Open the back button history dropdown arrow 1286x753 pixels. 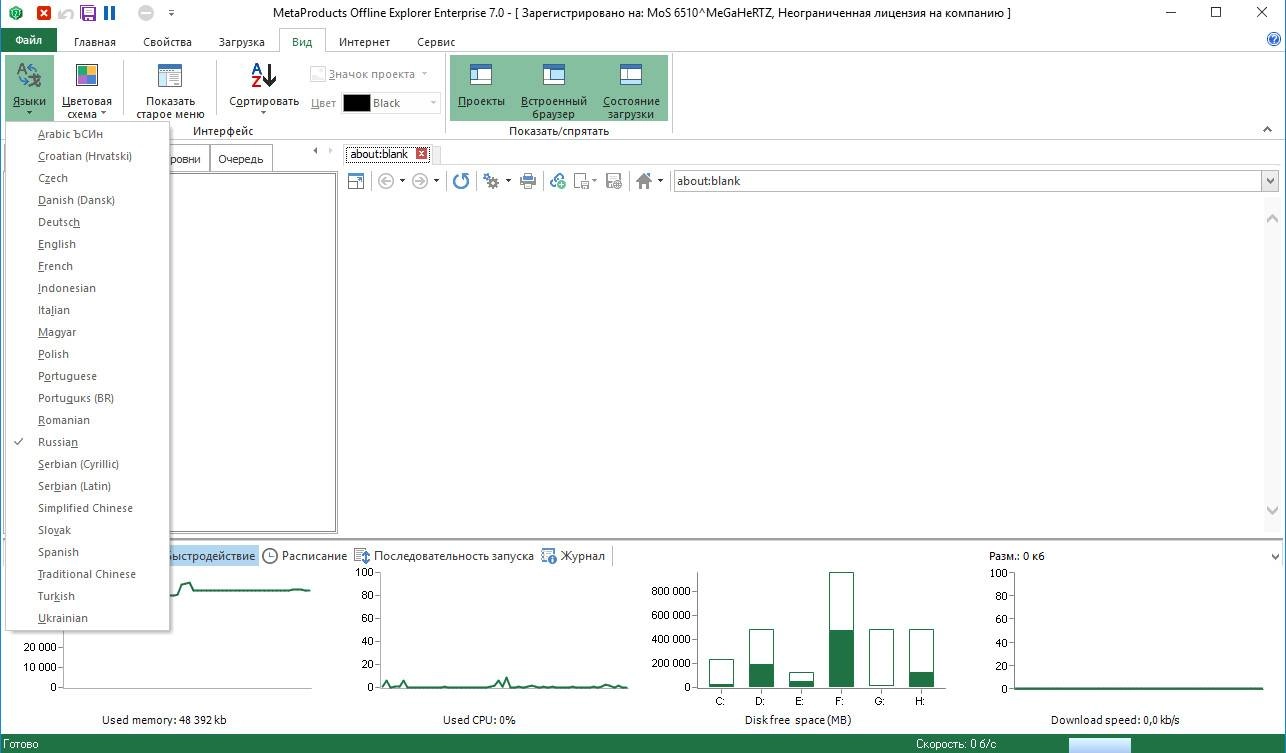(x=402, y=181)
